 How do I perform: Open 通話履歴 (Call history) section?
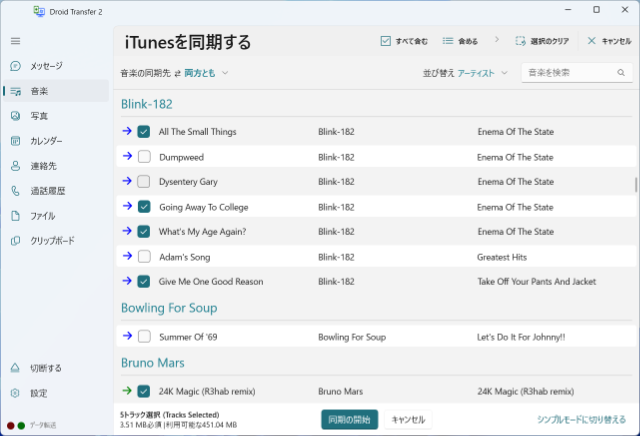click(56, 191)
